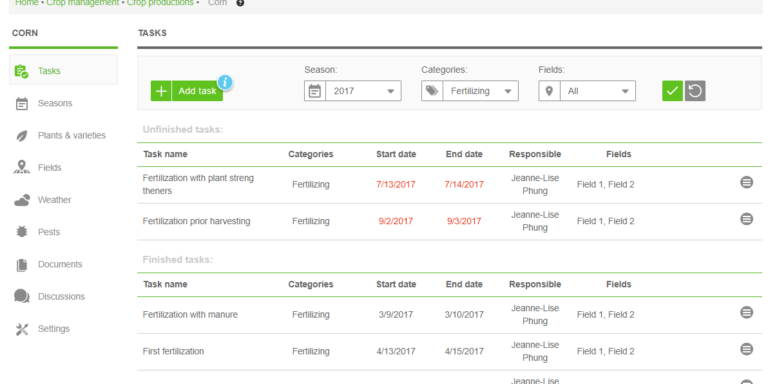Apply filters with the green checkmark button
768x384 pixels.
click(672, 91)
